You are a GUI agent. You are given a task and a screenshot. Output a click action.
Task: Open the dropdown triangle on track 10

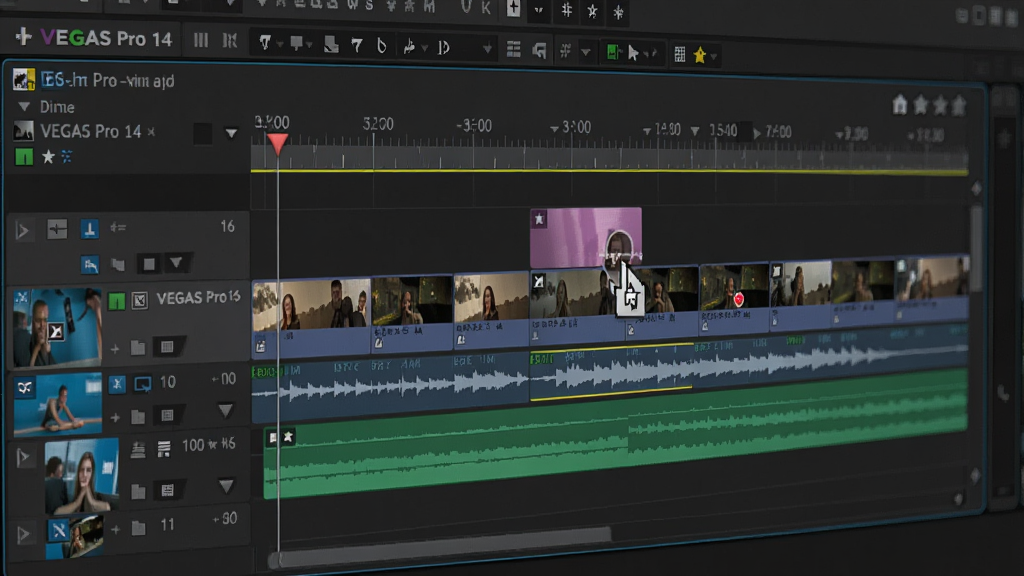[x=225, y=410]
